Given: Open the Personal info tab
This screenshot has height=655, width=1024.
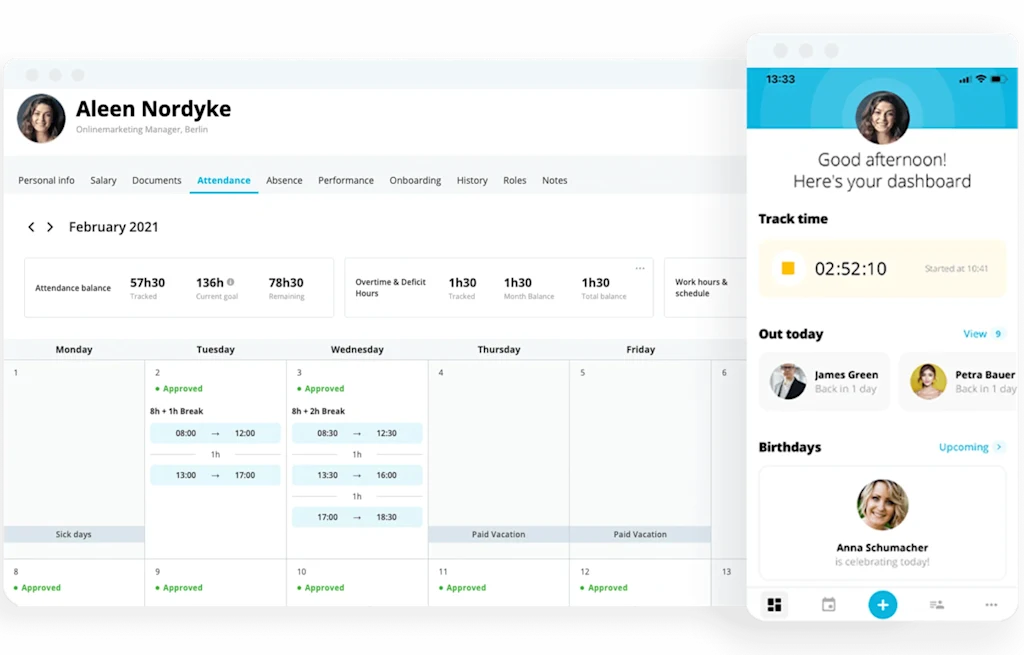Looking at the screenshot, I should pos(46,180).
